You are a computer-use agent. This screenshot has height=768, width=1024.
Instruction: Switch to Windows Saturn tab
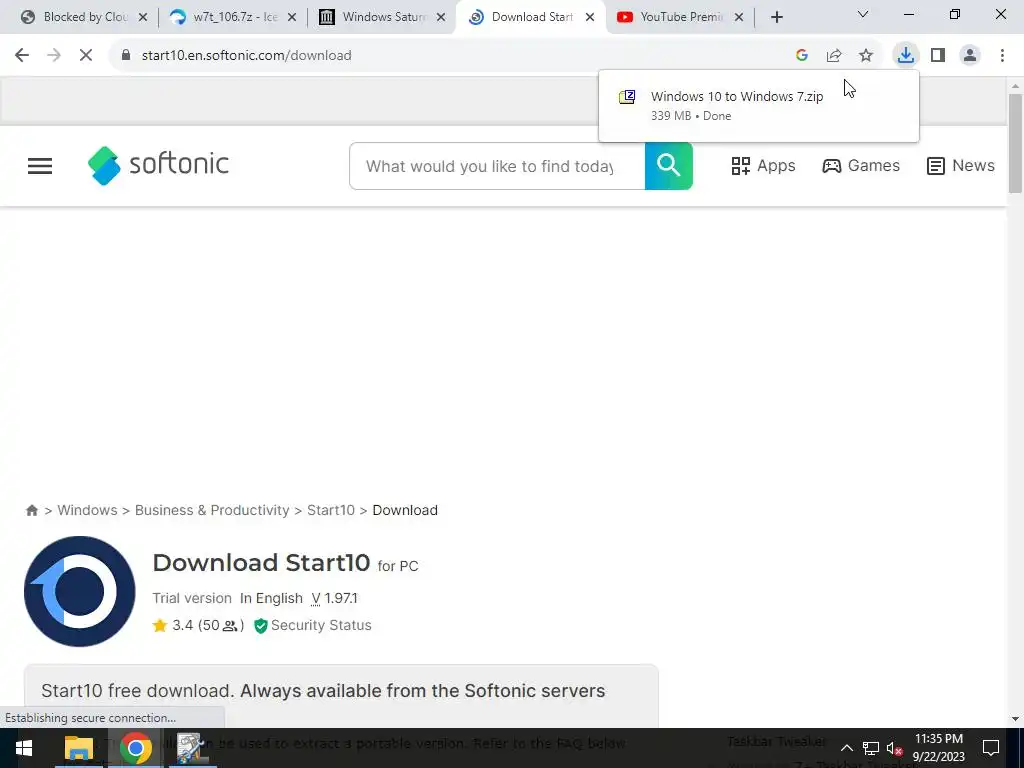(384, 17)
